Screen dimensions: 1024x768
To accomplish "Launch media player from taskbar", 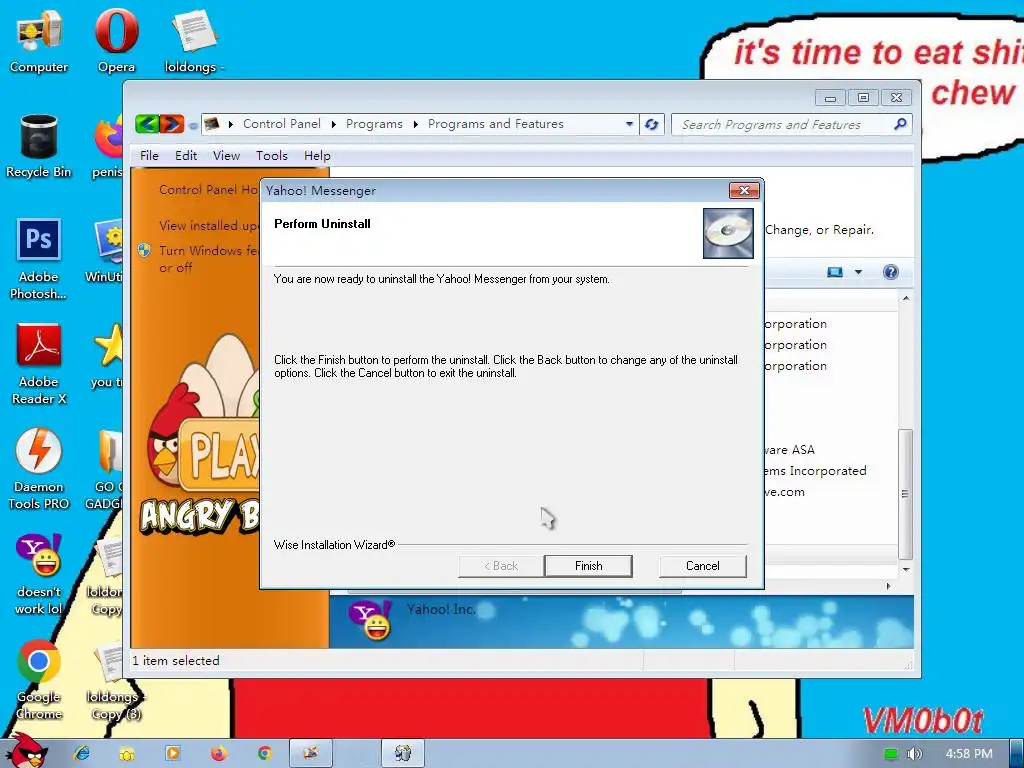I will [x=172, y=754].
